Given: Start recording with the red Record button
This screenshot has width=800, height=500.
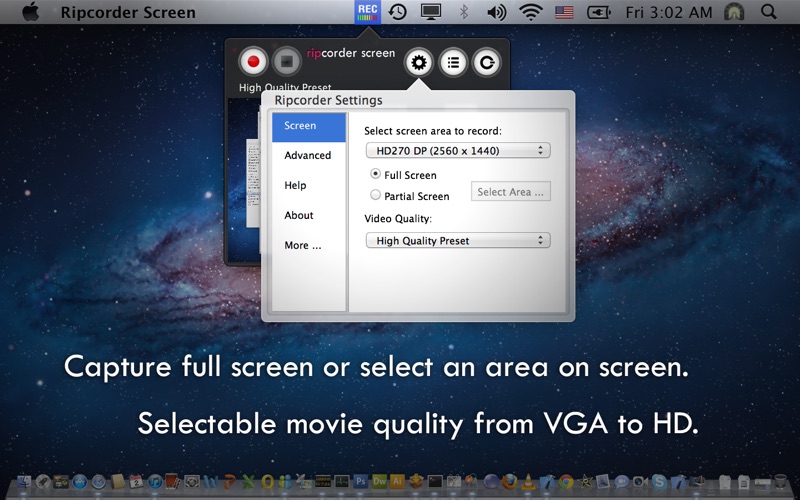Looking at the screenshot, I should coord(253,62).
